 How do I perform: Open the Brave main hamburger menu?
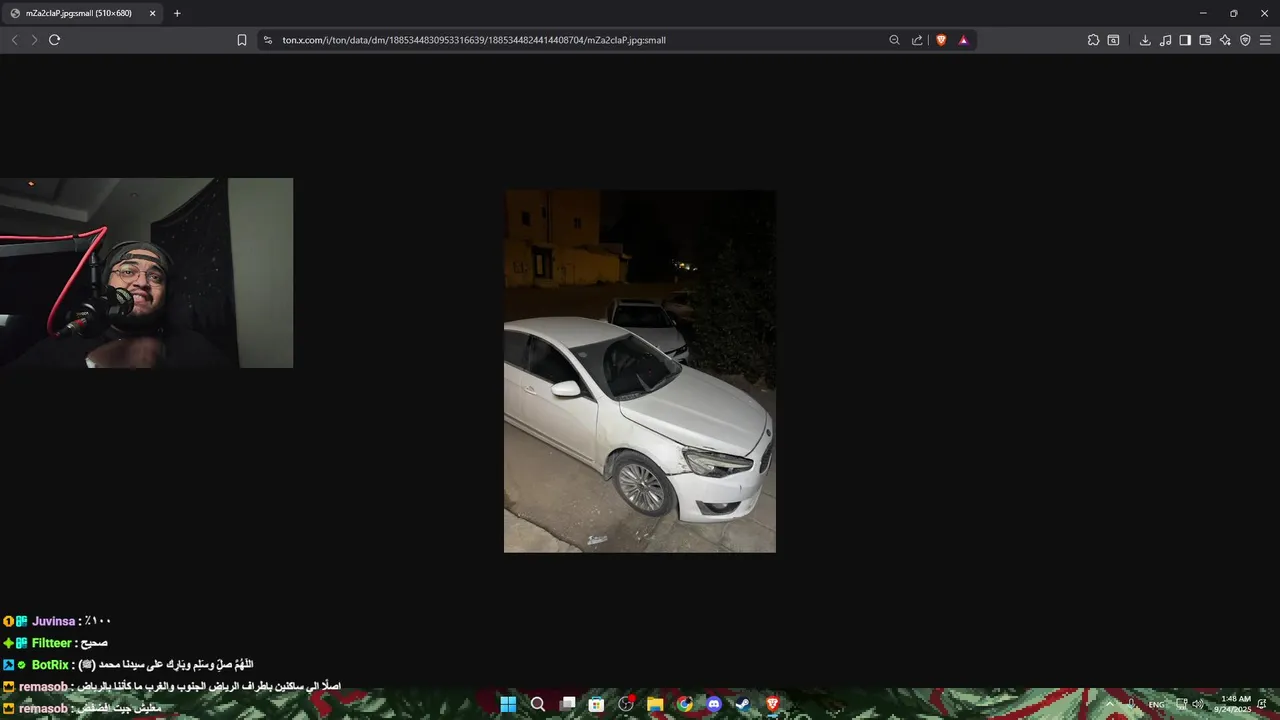point(1265,40)
